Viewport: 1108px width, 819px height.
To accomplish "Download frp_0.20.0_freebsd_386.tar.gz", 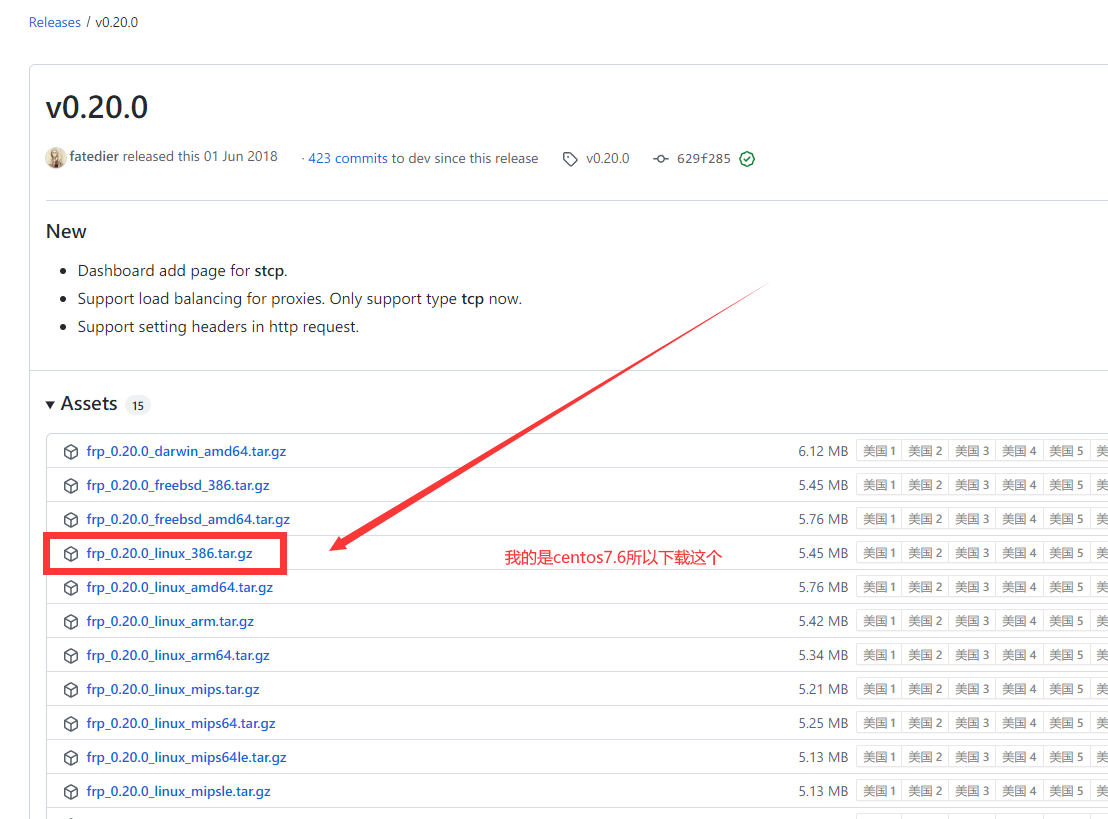I will pyautogui.click(x=177, y=485).
